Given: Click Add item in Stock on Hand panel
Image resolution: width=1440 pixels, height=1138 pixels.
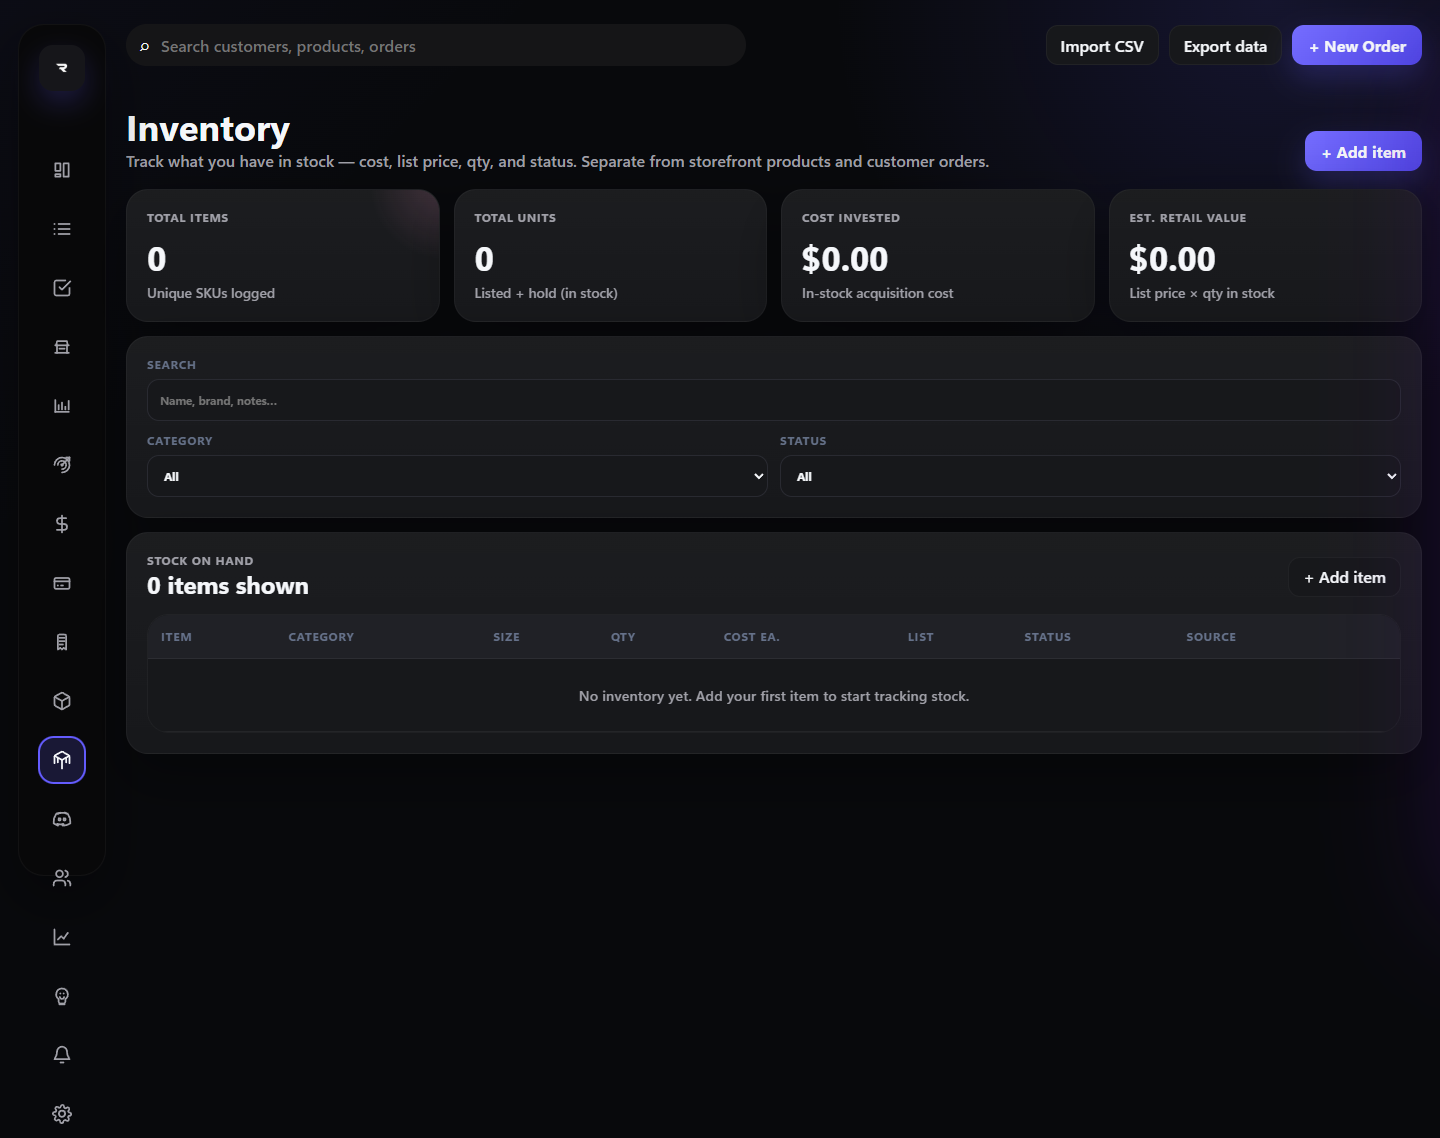Looking at the screenshot, I should point(1345,577).
